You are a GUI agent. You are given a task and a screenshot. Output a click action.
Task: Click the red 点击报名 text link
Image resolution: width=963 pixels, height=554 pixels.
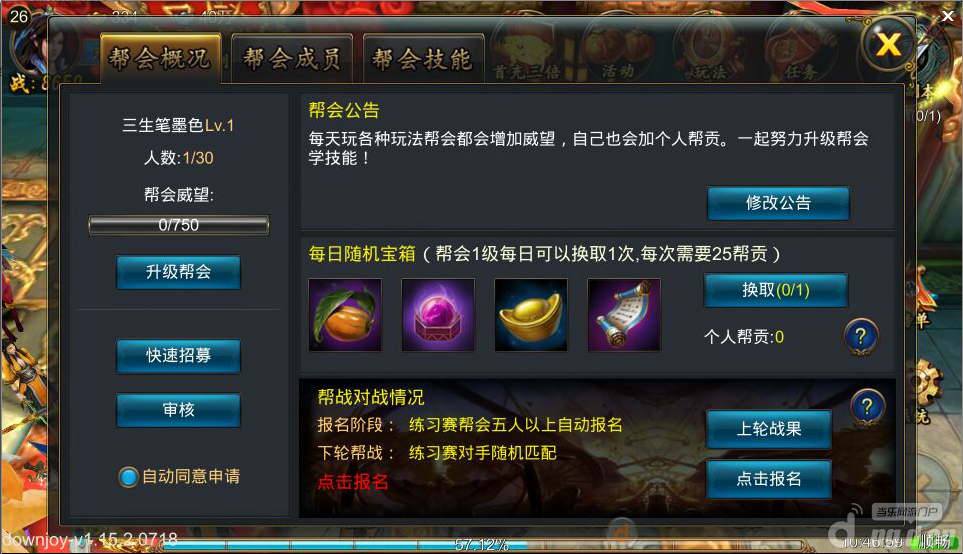pyautogui.click(x=353, y=482)
